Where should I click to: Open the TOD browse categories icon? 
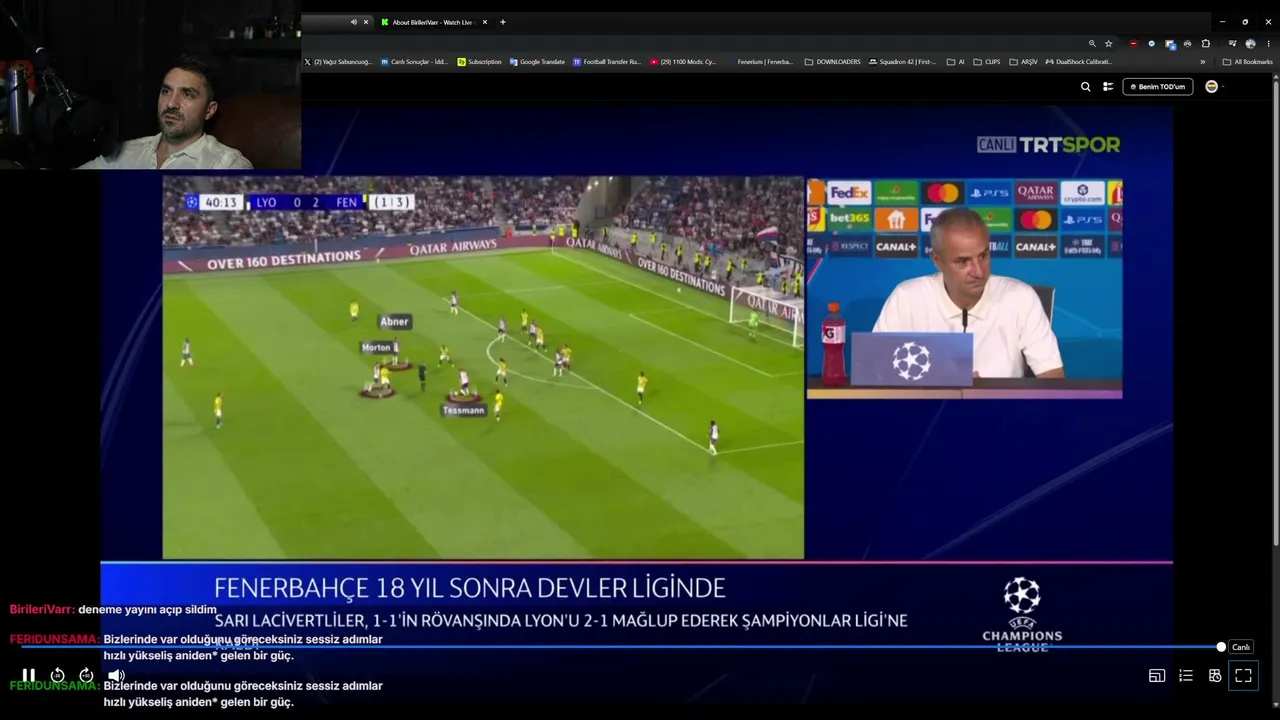click(x=1108, y=87)
